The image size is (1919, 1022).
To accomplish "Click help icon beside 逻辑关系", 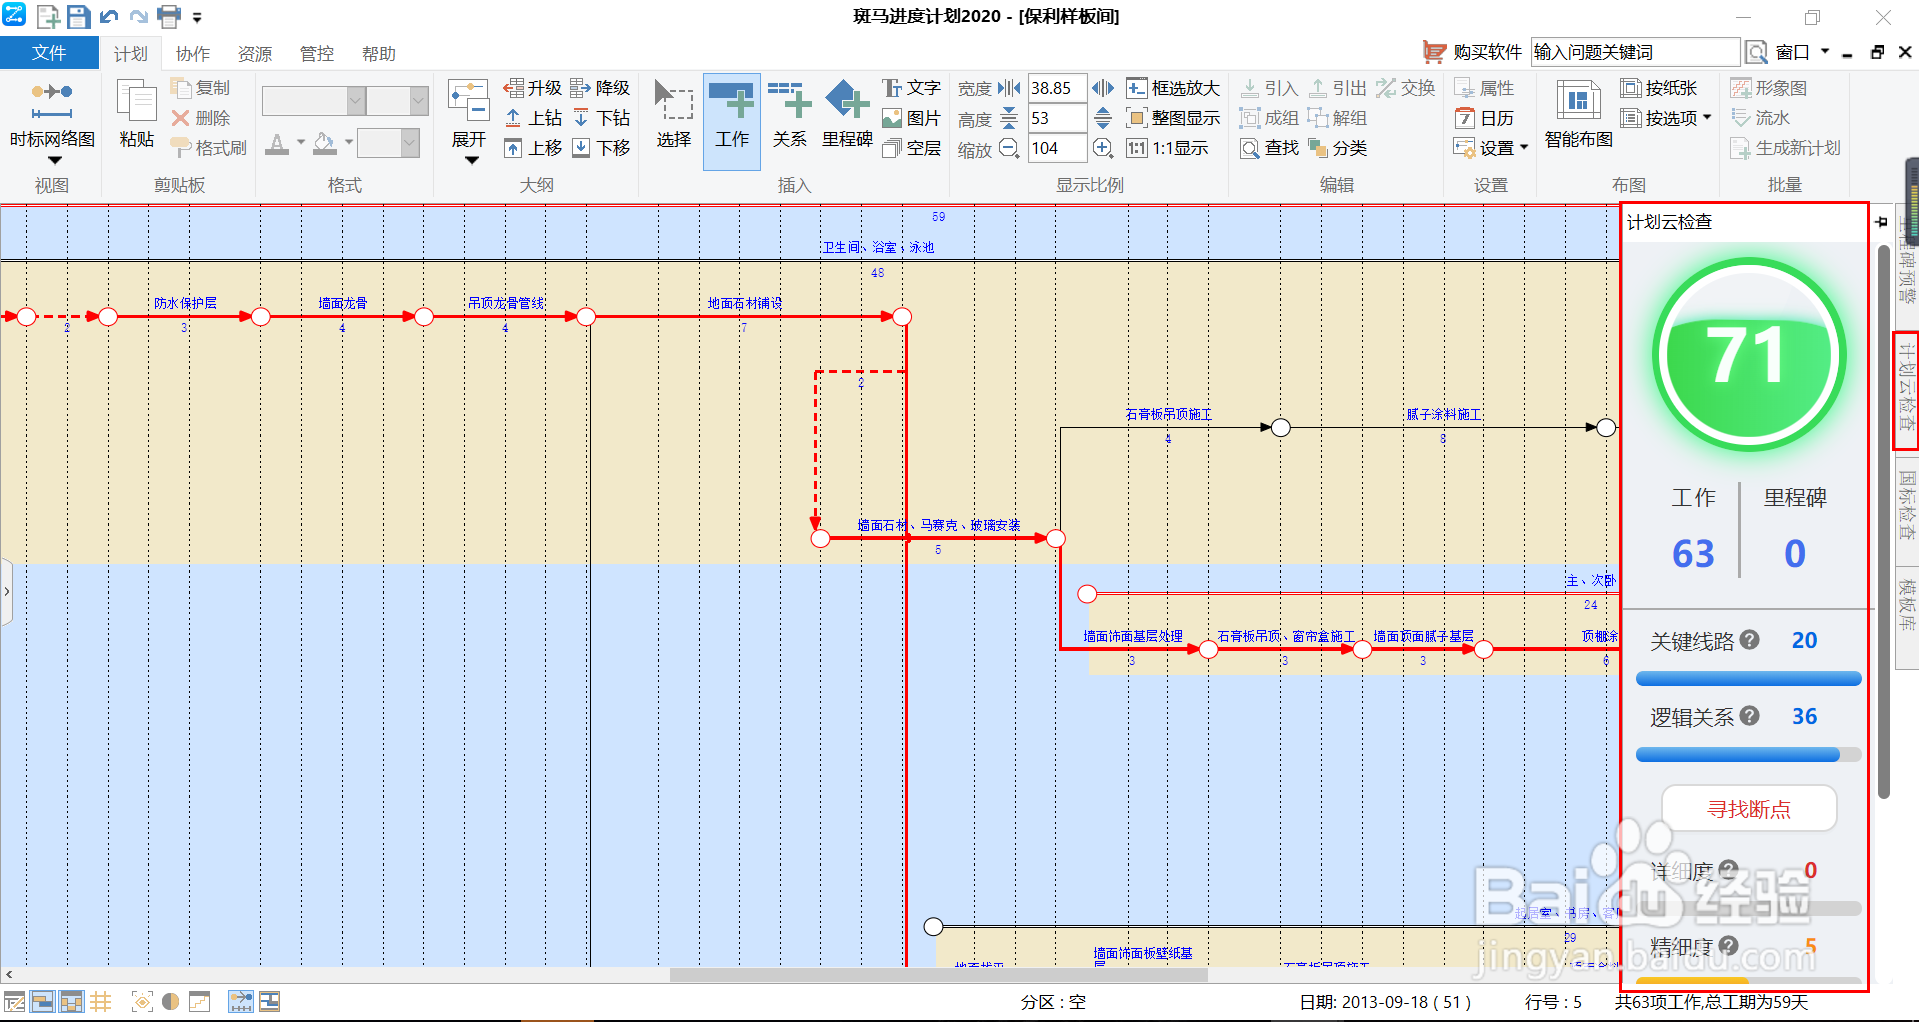I will [1749, 716].
